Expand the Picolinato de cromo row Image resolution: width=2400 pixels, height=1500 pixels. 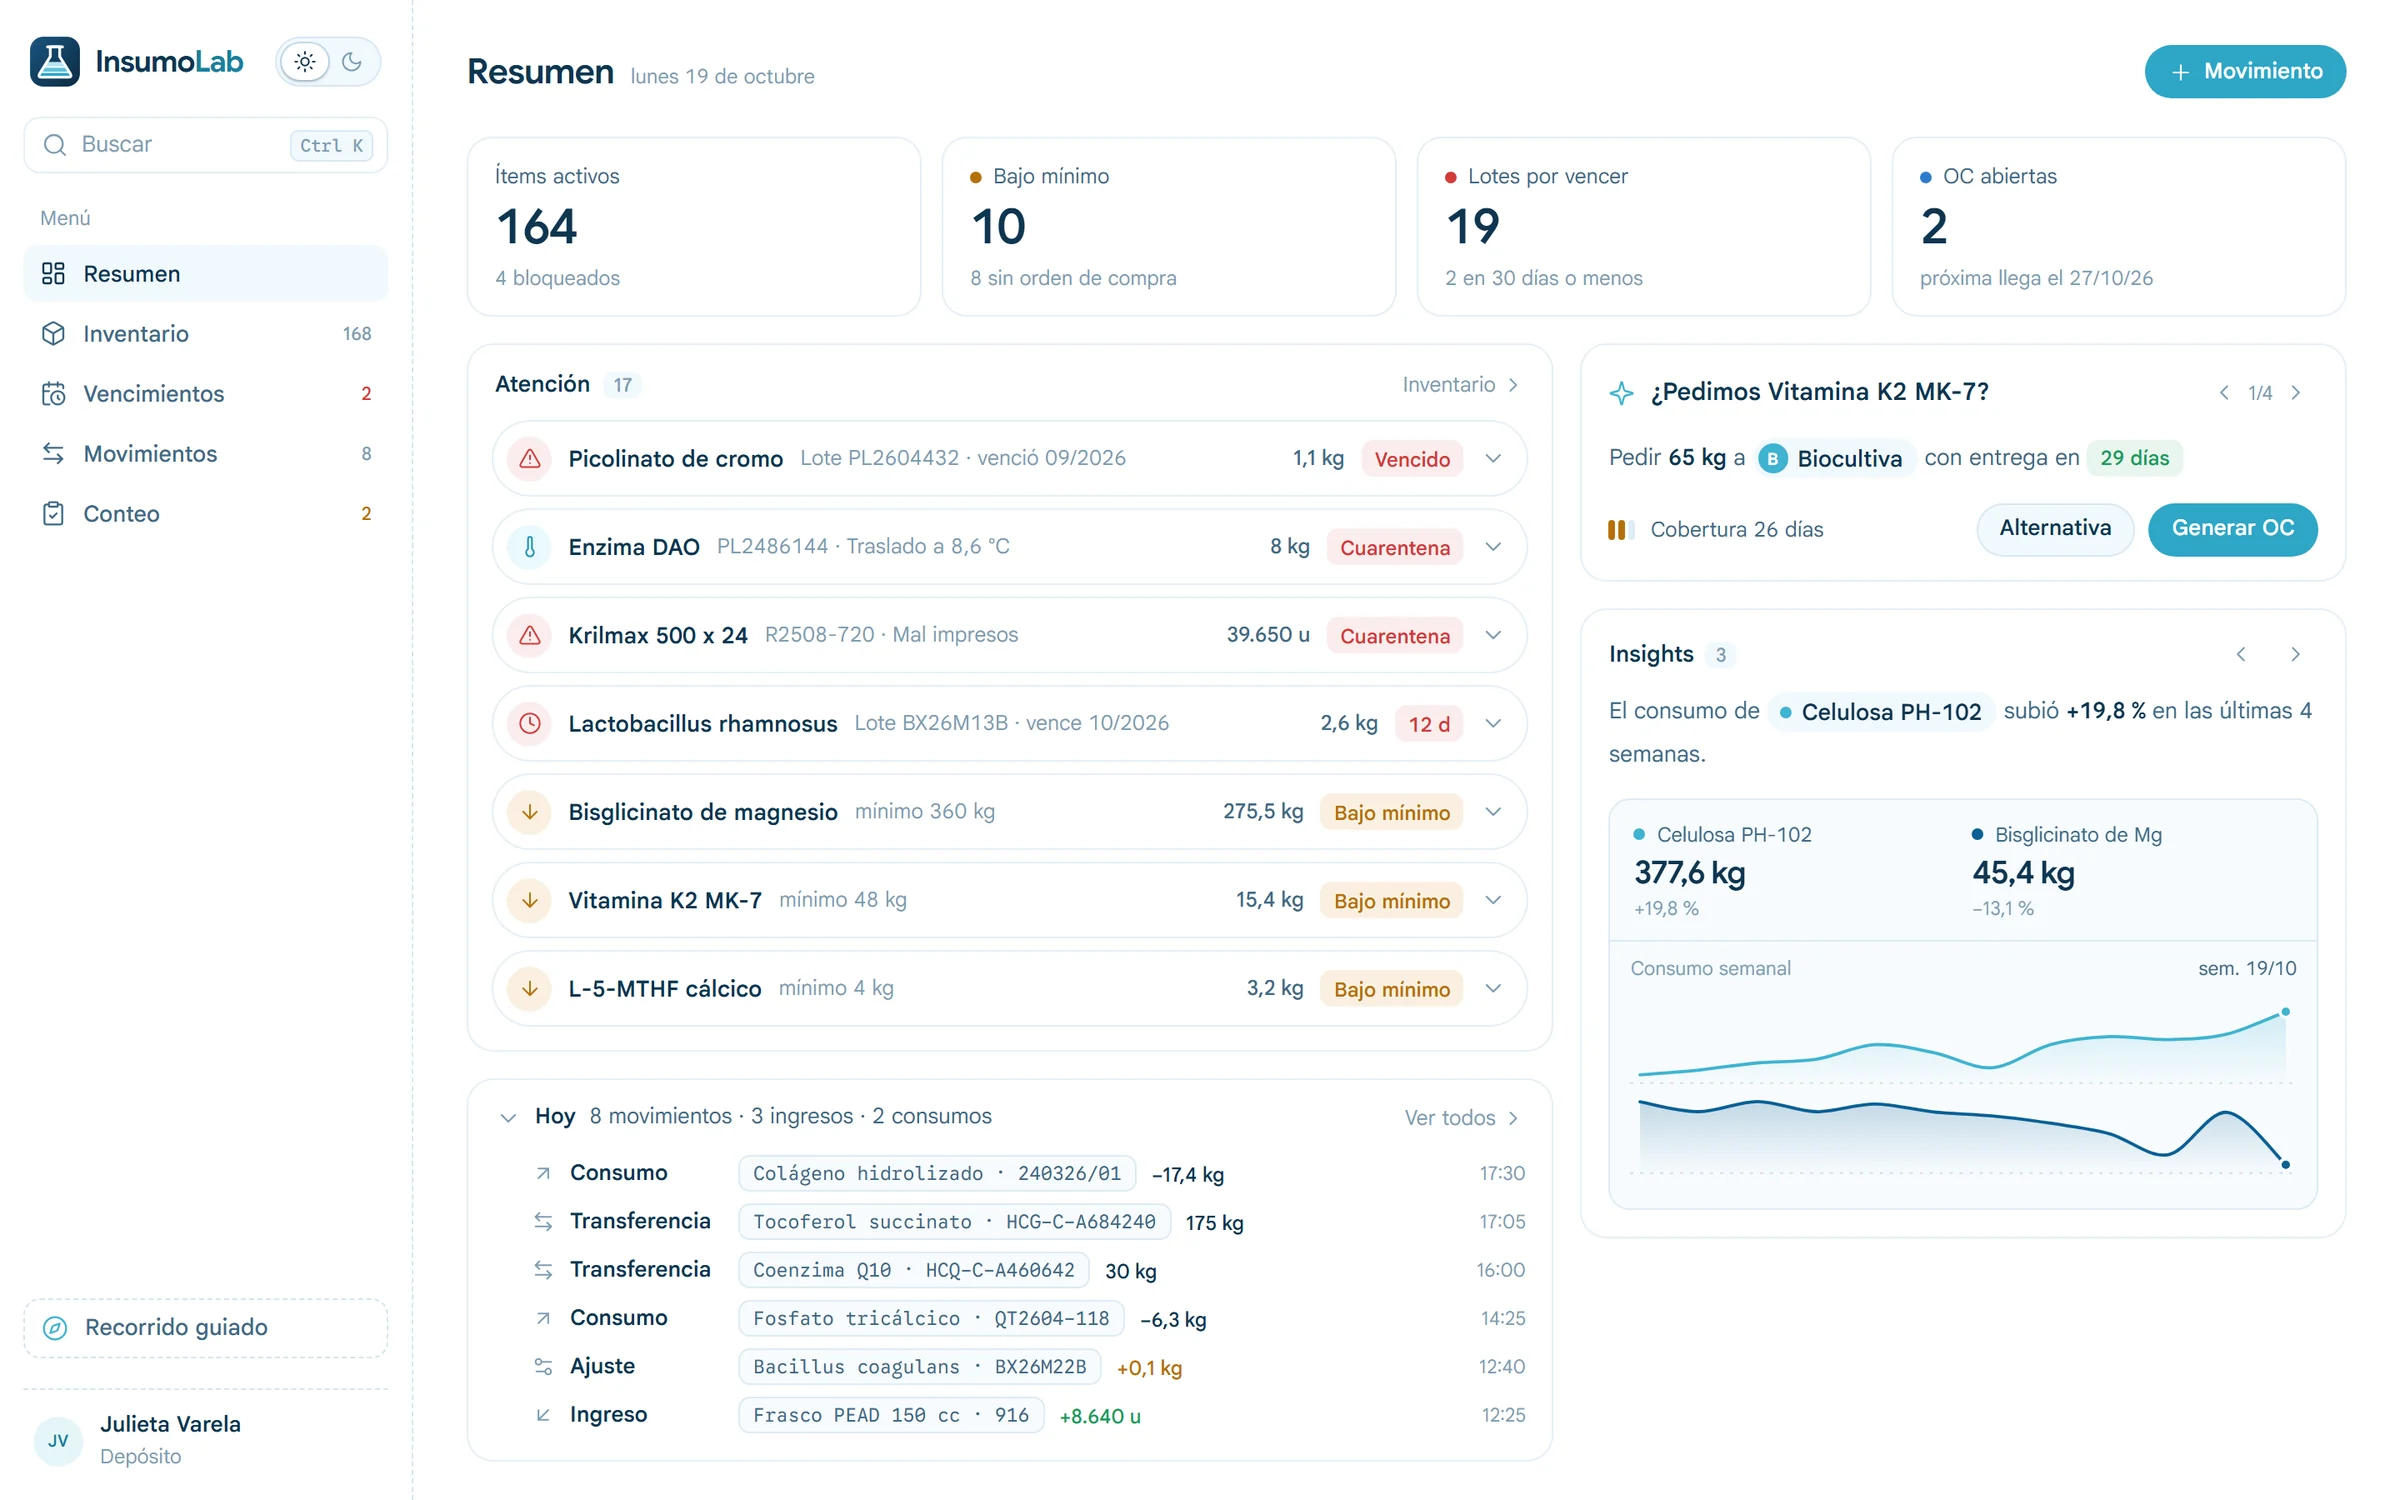(1493, 459)
